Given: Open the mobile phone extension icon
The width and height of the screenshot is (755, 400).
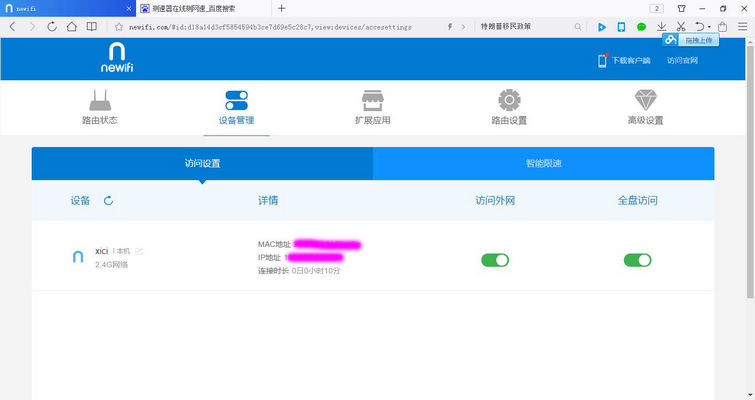Looking at the screenshot, I should 621,27.
